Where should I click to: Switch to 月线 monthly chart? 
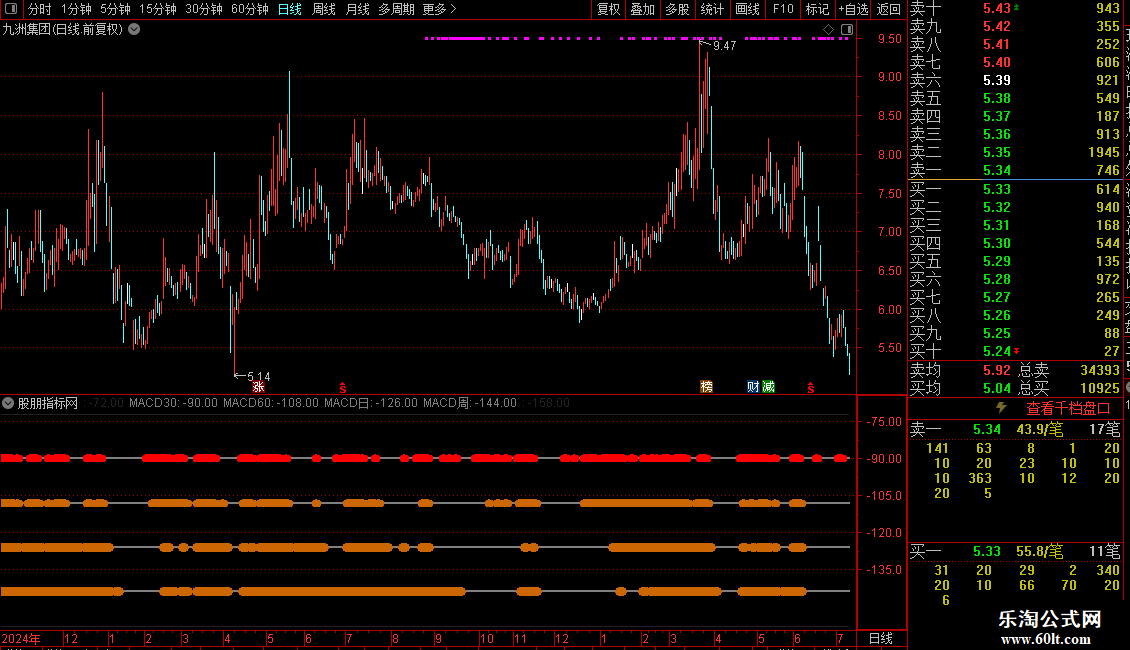(357, 9)
